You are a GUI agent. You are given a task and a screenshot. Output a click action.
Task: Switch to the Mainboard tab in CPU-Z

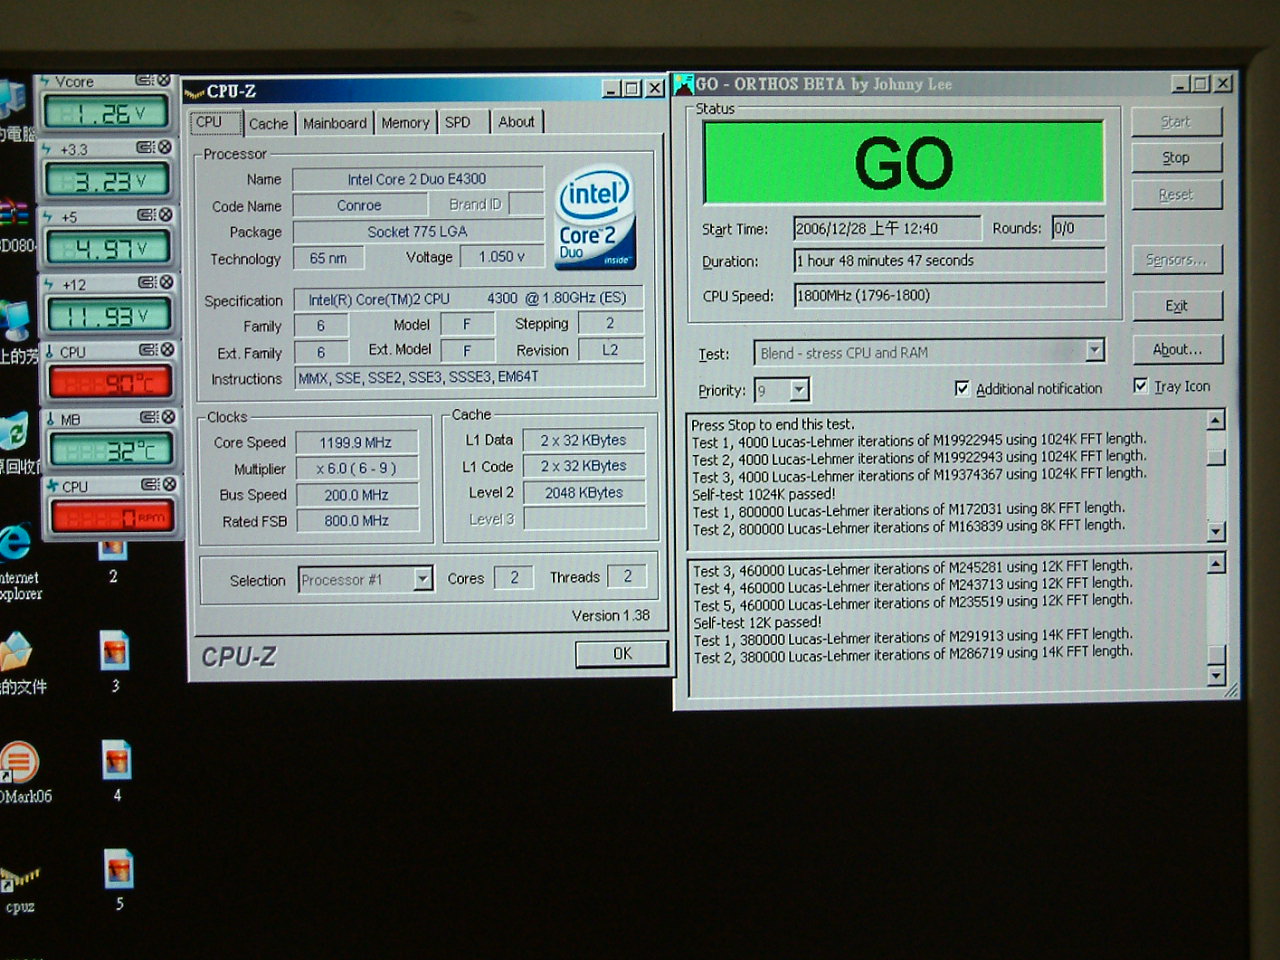pos(334,123)
